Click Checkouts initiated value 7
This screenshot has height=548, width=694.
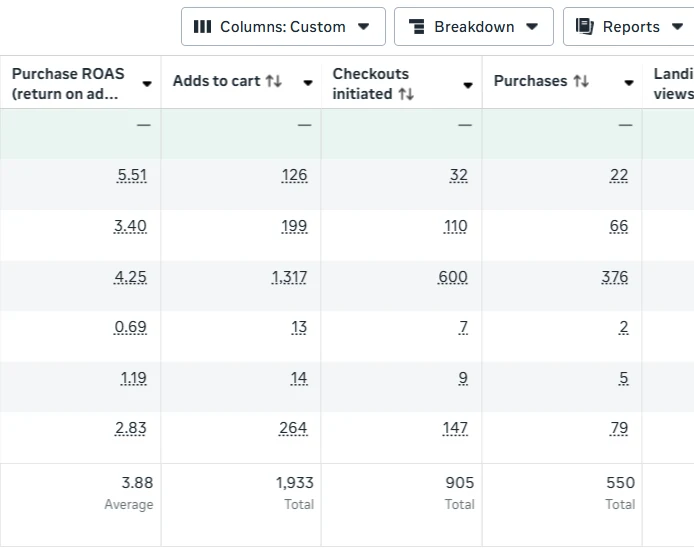463,327
